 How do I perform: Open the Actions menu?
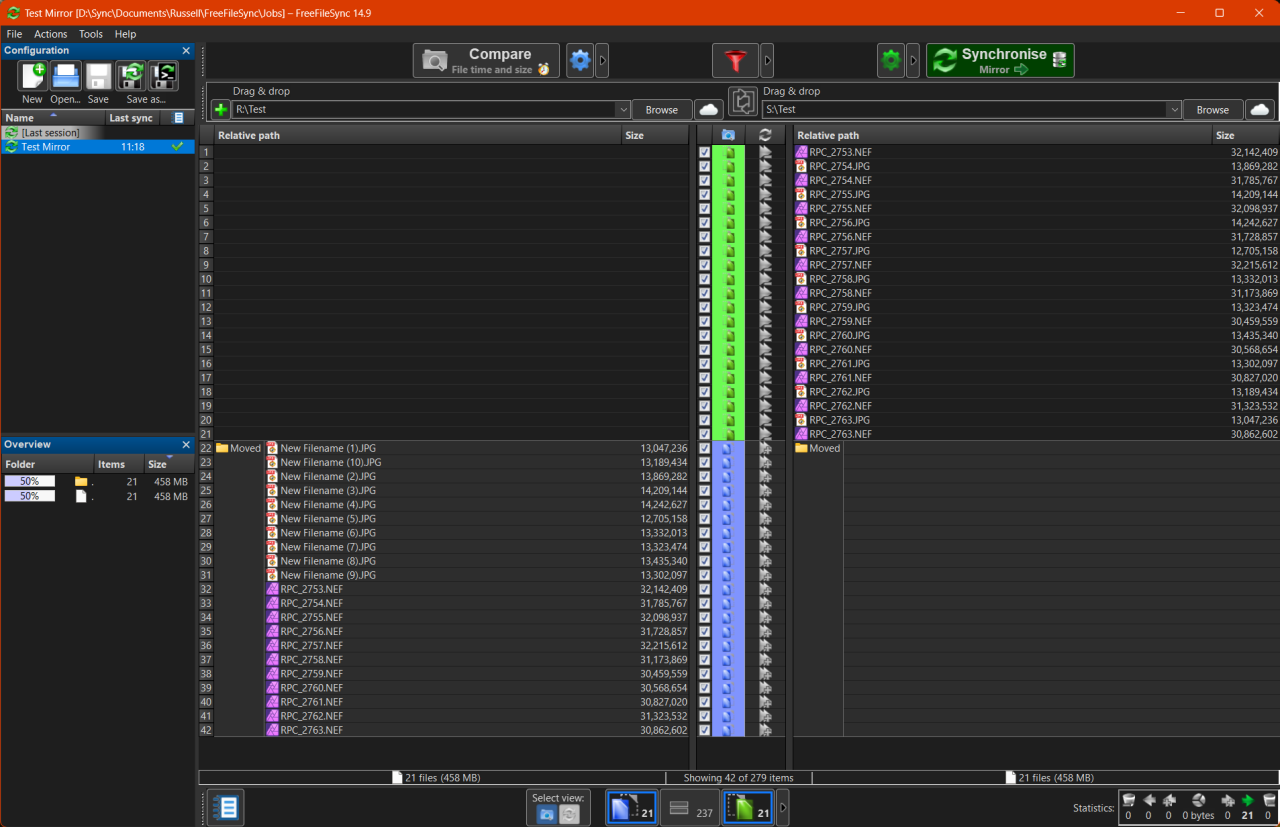50,33
